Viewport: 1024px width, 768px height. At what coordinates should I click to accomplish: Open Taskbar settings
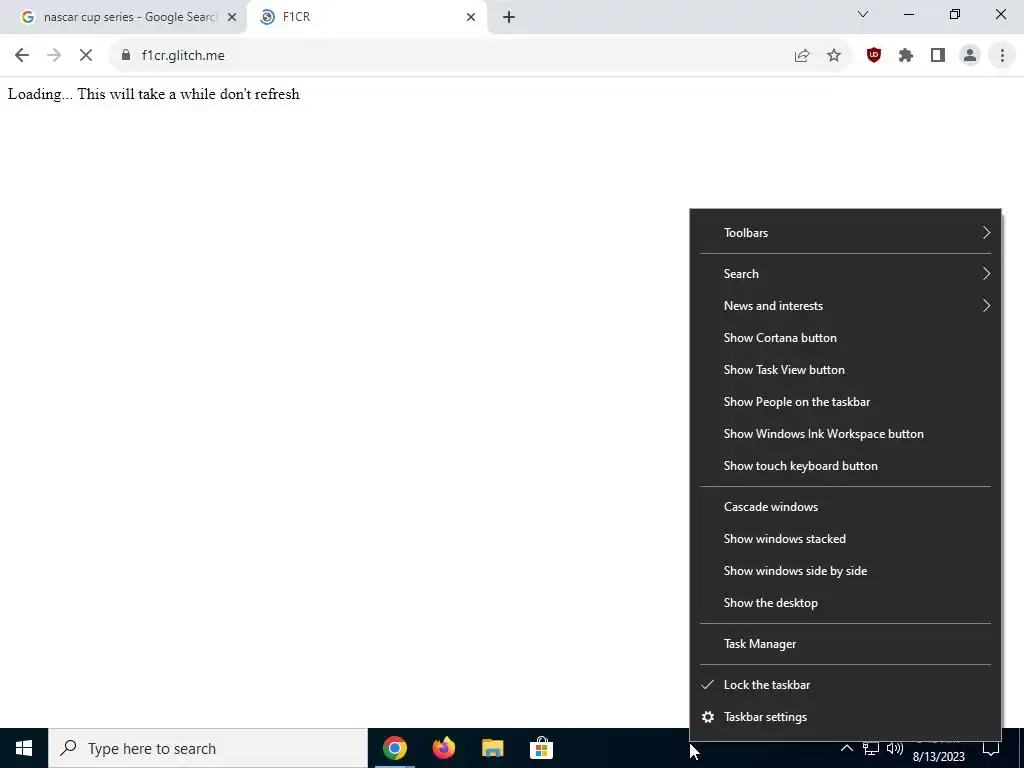pyautogui.click(x=845, y=717)
